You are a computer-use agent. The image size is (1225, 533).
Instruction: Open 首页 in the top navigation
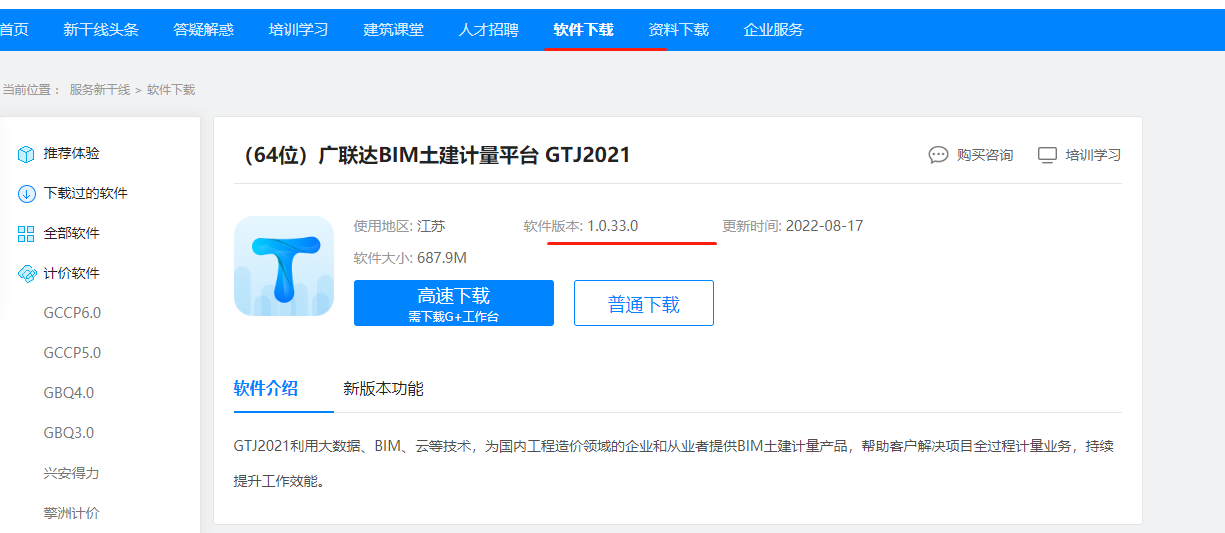point(14,30)
